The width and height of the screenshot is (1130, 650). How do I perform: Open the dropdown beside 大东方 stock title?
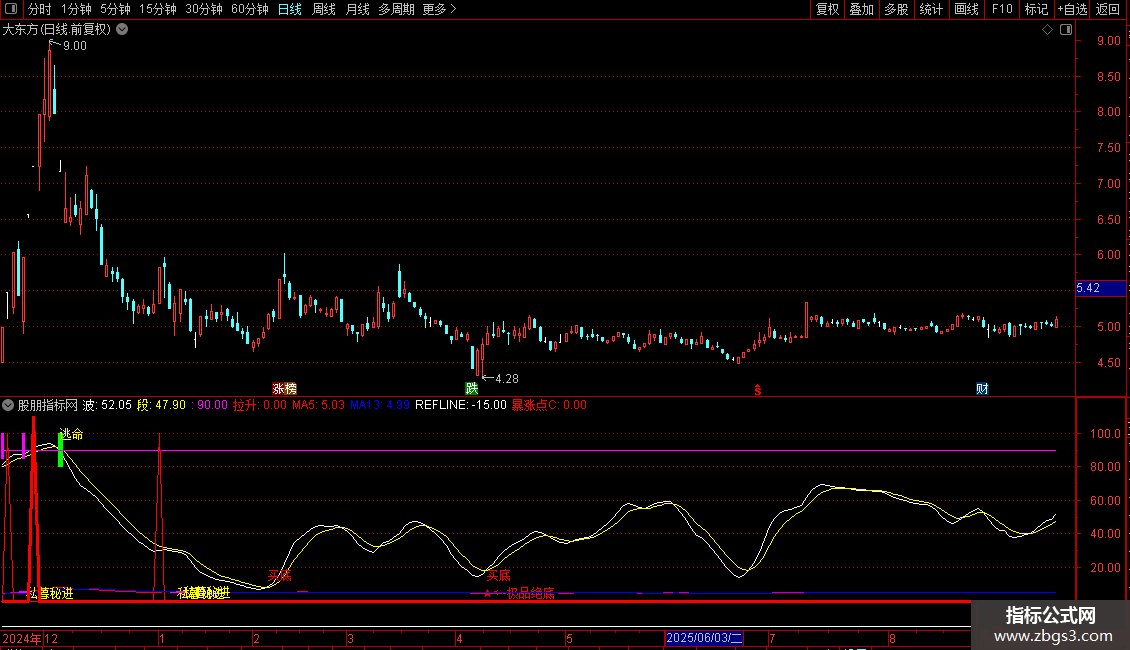[123, 30]
